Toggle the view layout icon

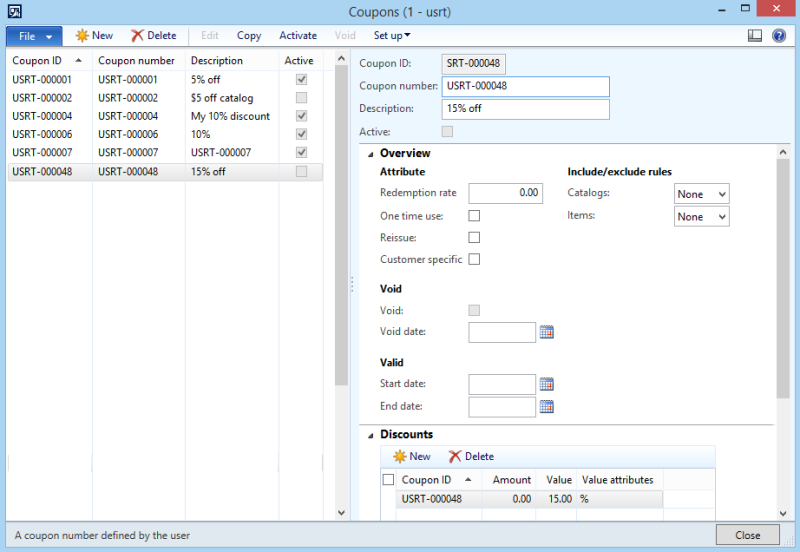[x=755, y=36]
